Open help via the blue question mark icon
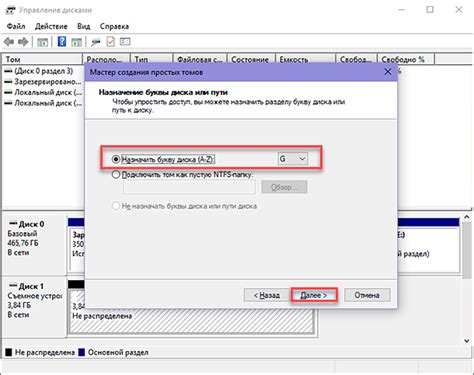Screen dimensions: 474x375 click(x=62, y=42)
